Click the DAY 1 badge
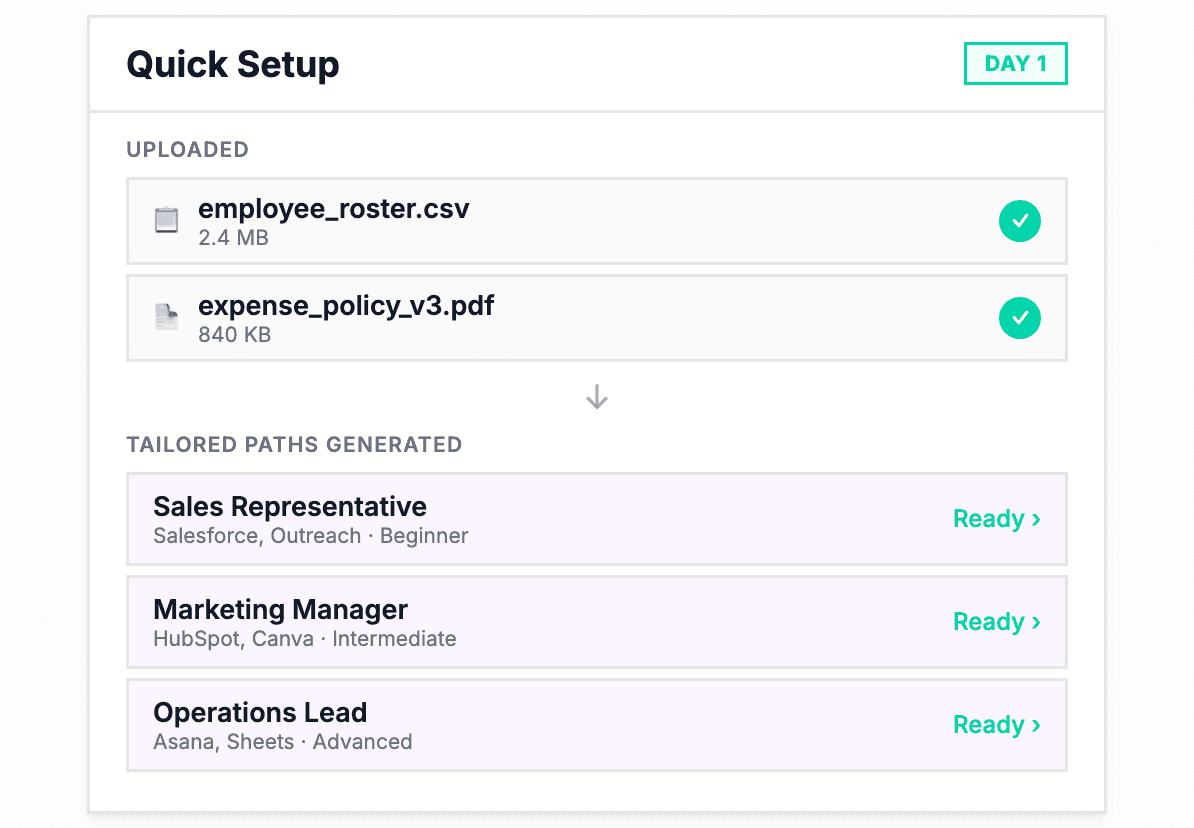The width and height of the screenshot is (1194, 828). [x=1015, y=64]
